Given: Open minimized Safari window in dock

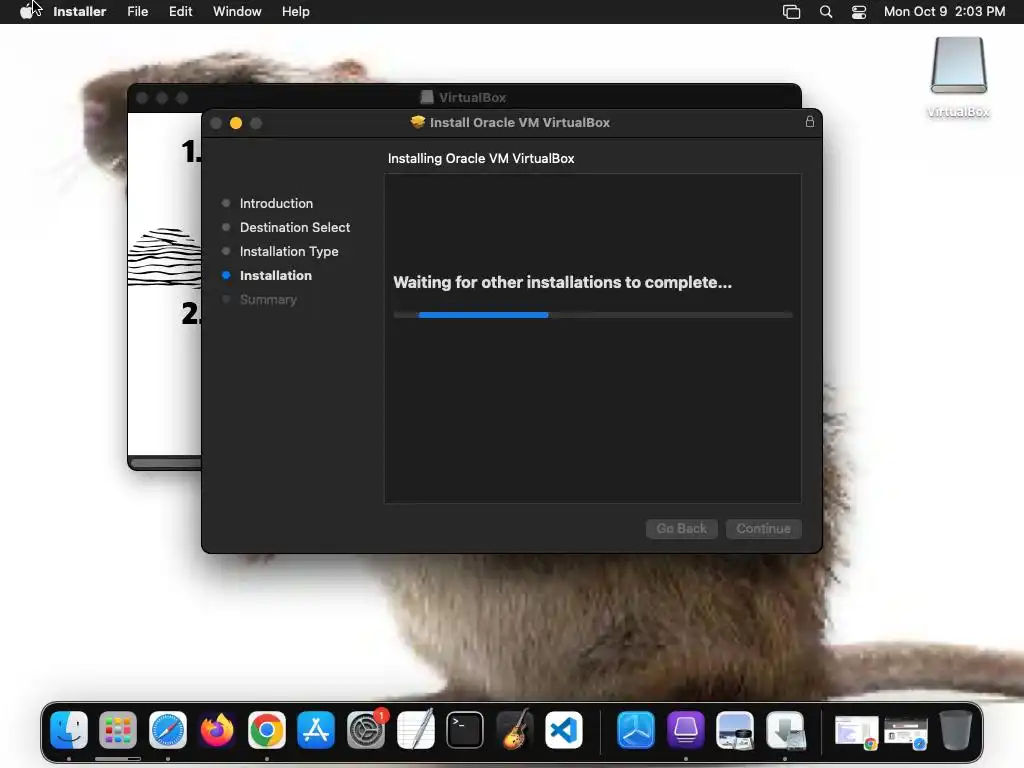Looking at the screenshot, I should click(x=906, y=731).
